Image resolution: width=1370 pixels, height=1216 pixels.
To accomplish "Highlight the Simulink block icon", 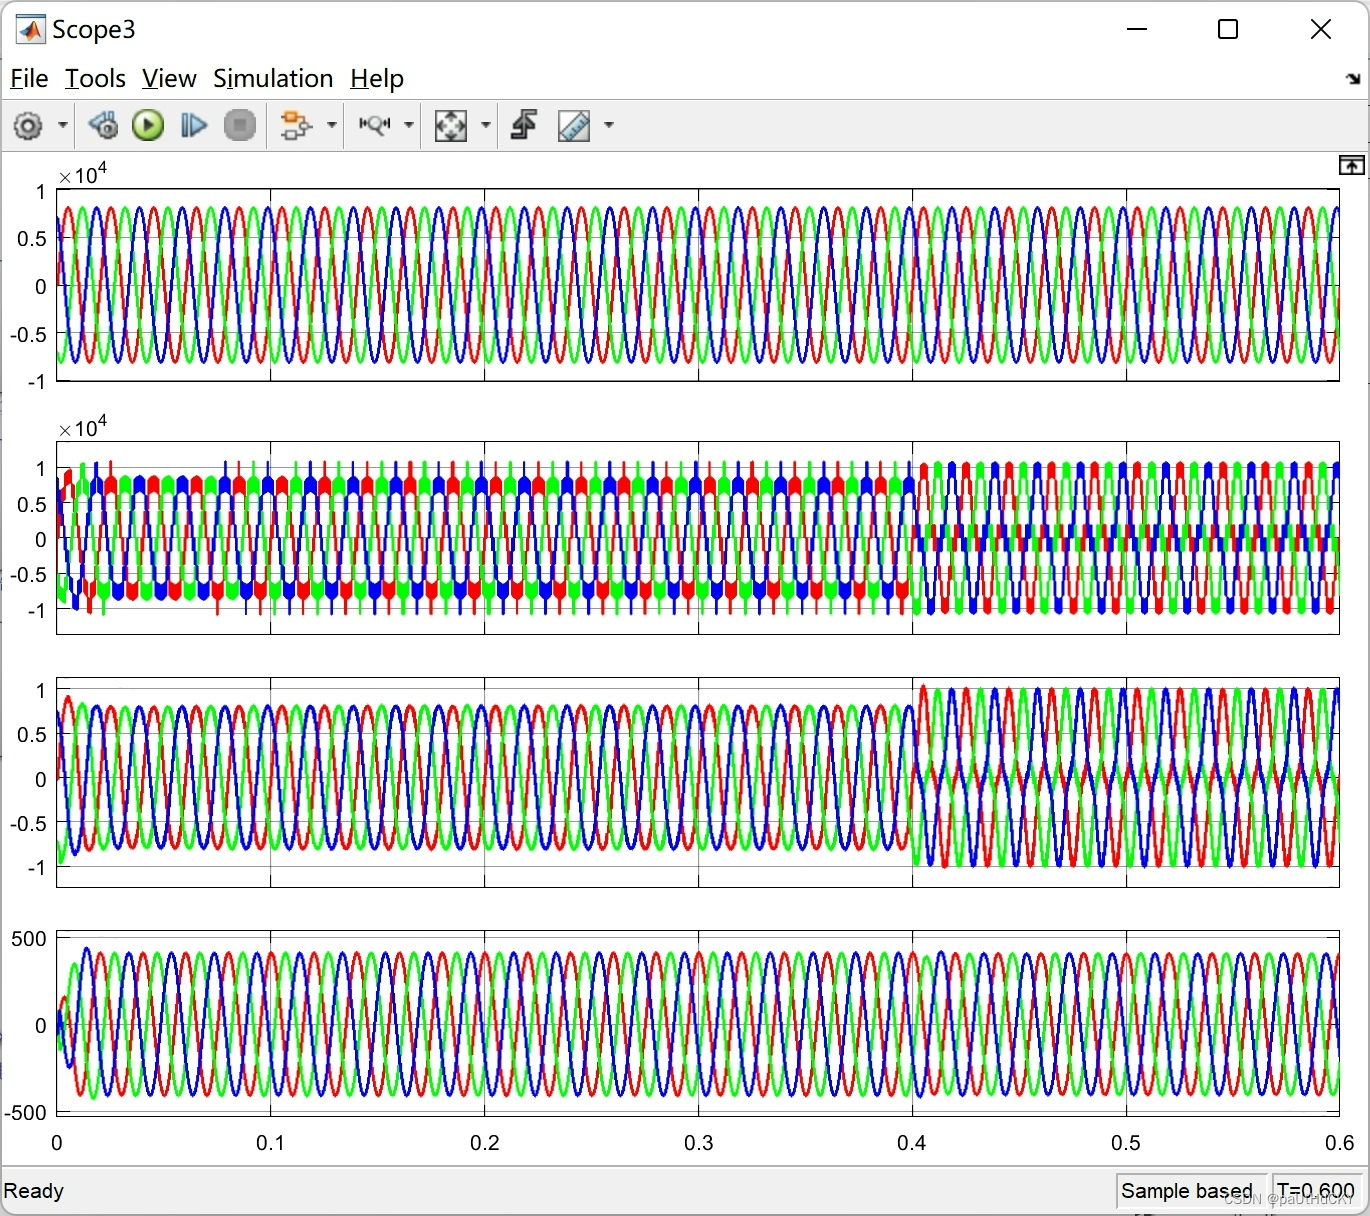I will (x=296, y=126).
